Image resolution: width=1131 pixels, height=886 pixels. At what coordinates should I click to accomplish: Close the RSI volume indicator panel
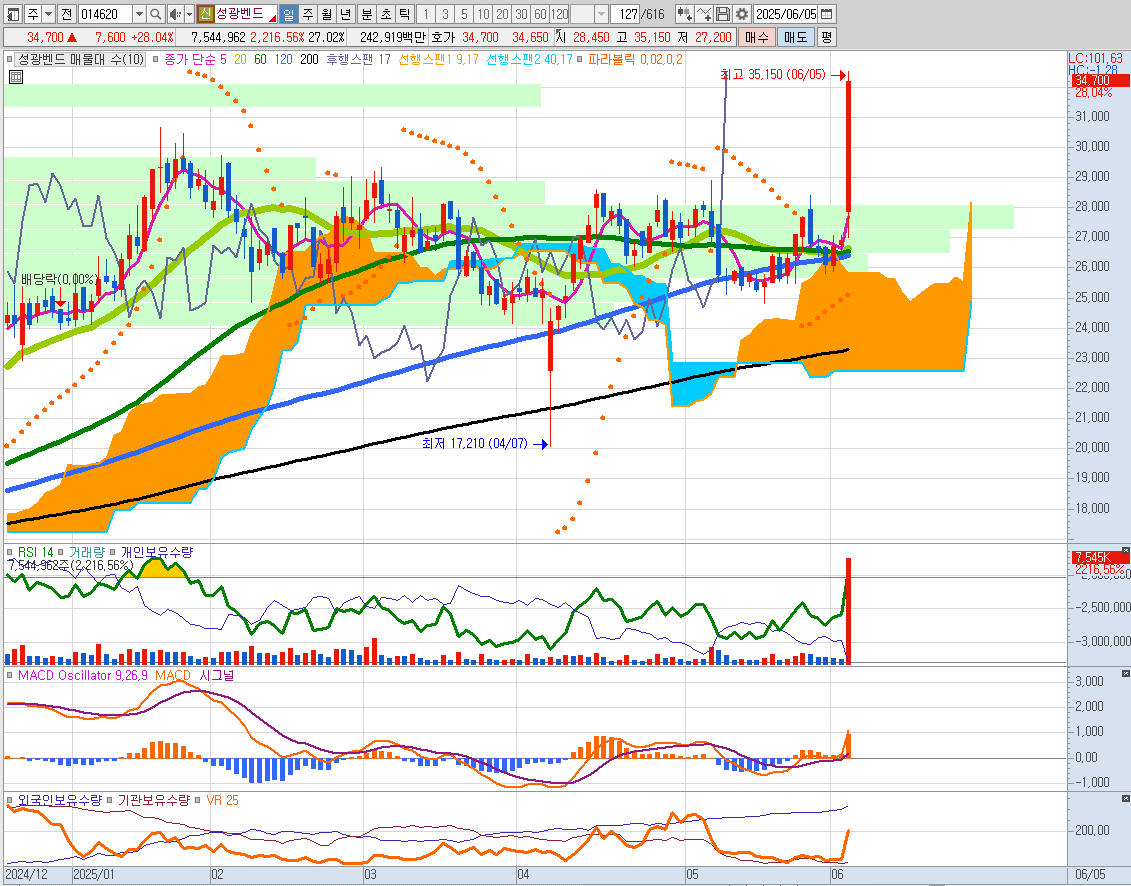pos(1125,550)
